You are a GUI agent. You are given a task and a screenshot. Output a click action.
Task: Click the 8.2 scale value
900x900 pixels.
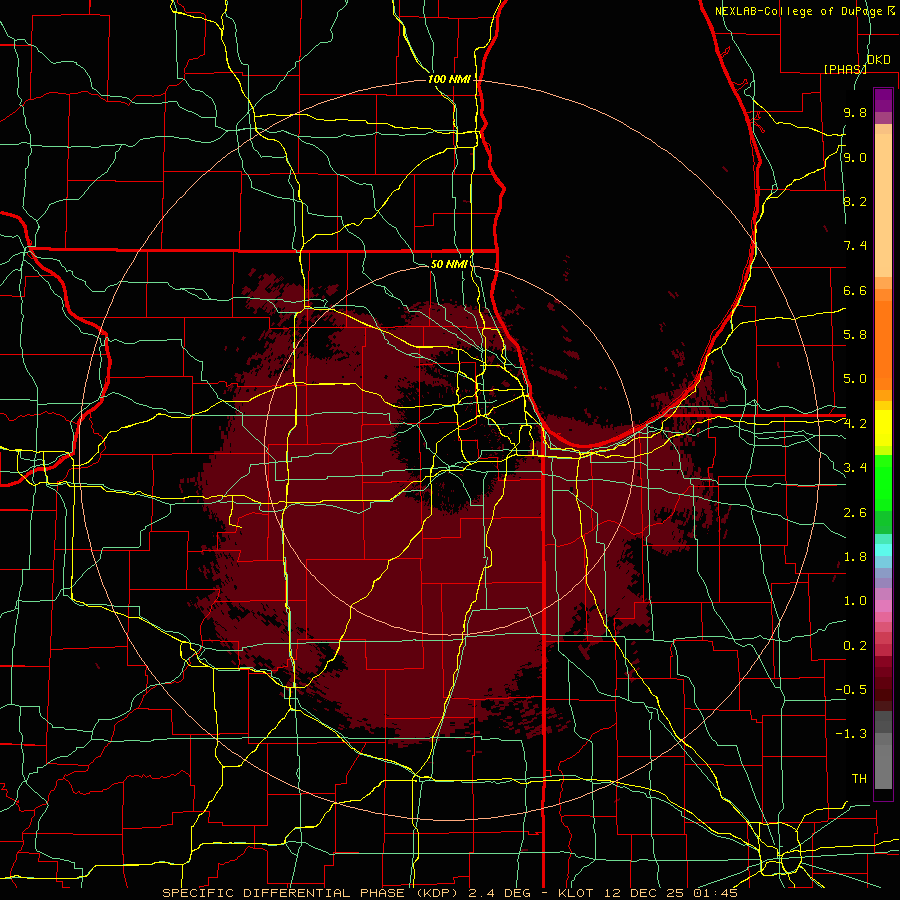tap(855, 201)
